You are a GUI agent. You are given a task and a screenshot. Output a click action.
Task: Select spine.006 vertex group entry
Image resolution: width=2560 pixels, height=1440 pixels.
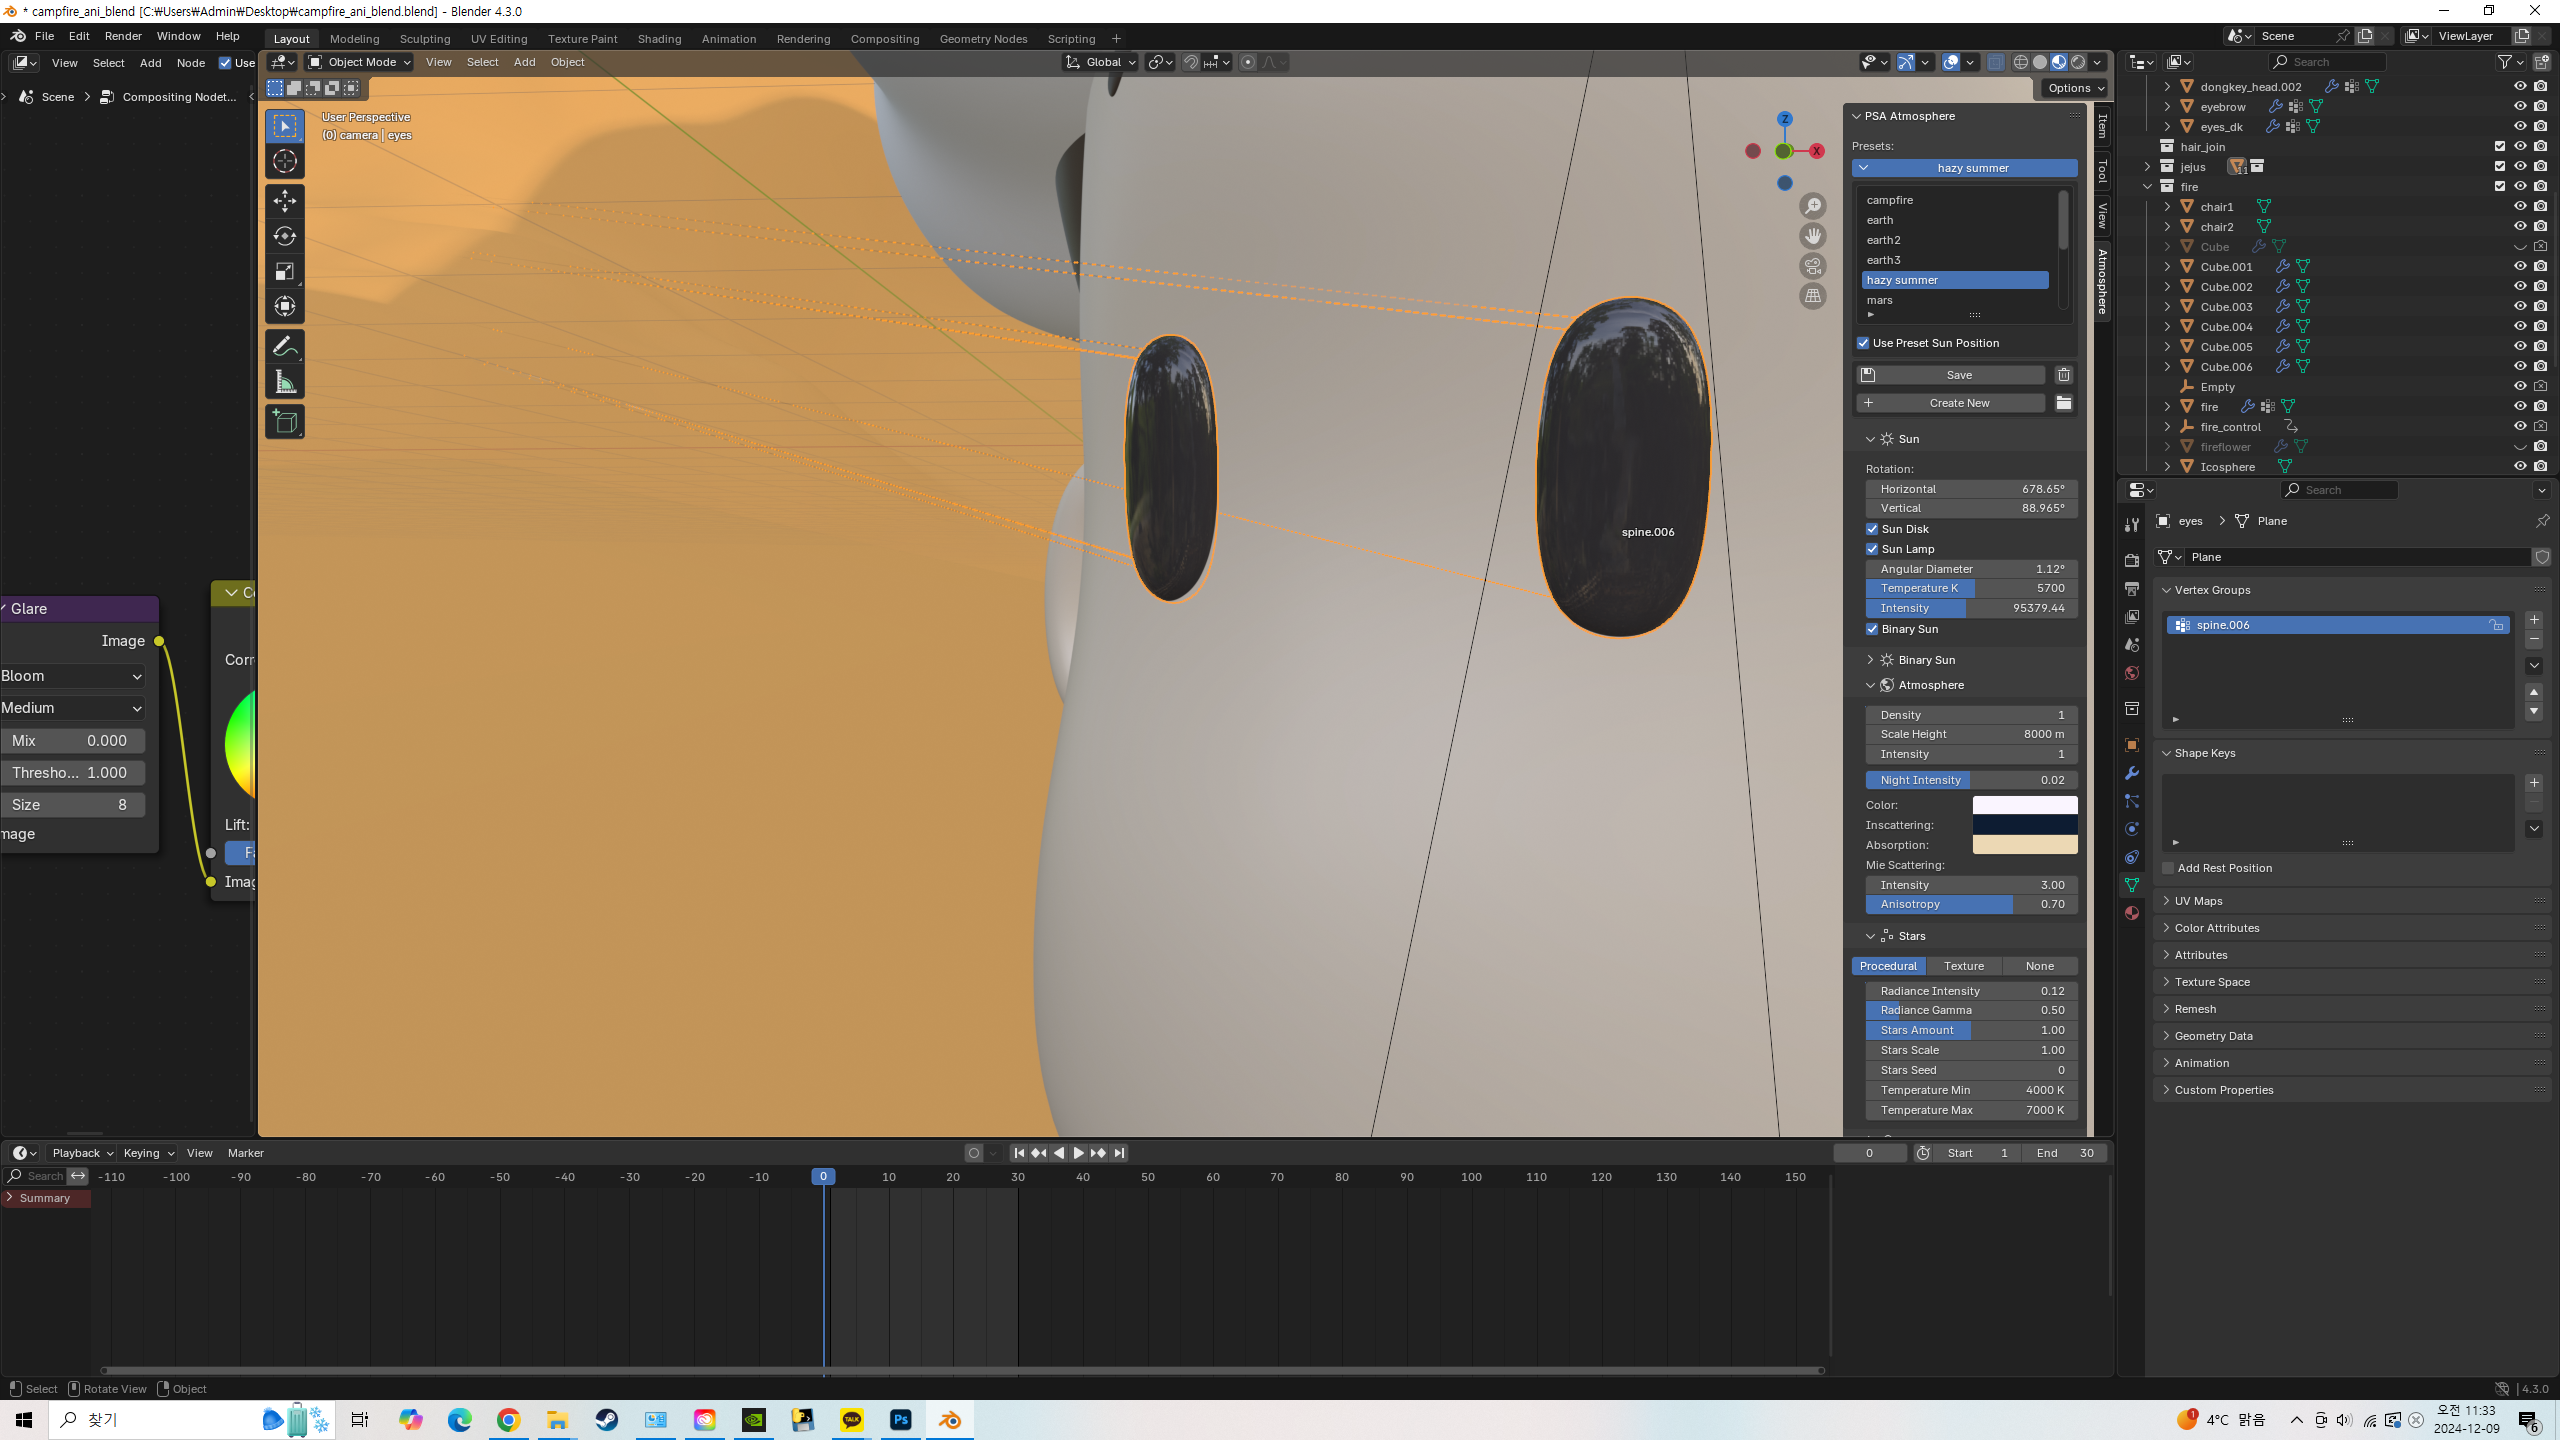coord(2337,625)
